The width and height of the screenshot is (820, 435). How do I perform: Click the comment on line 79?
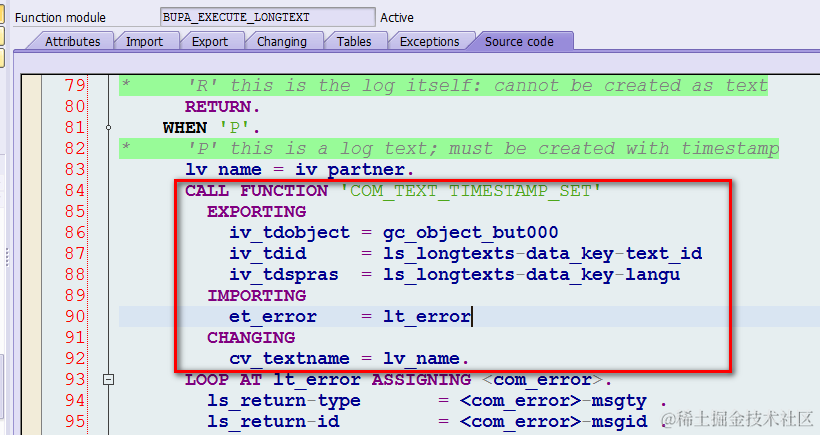[443, 85]
